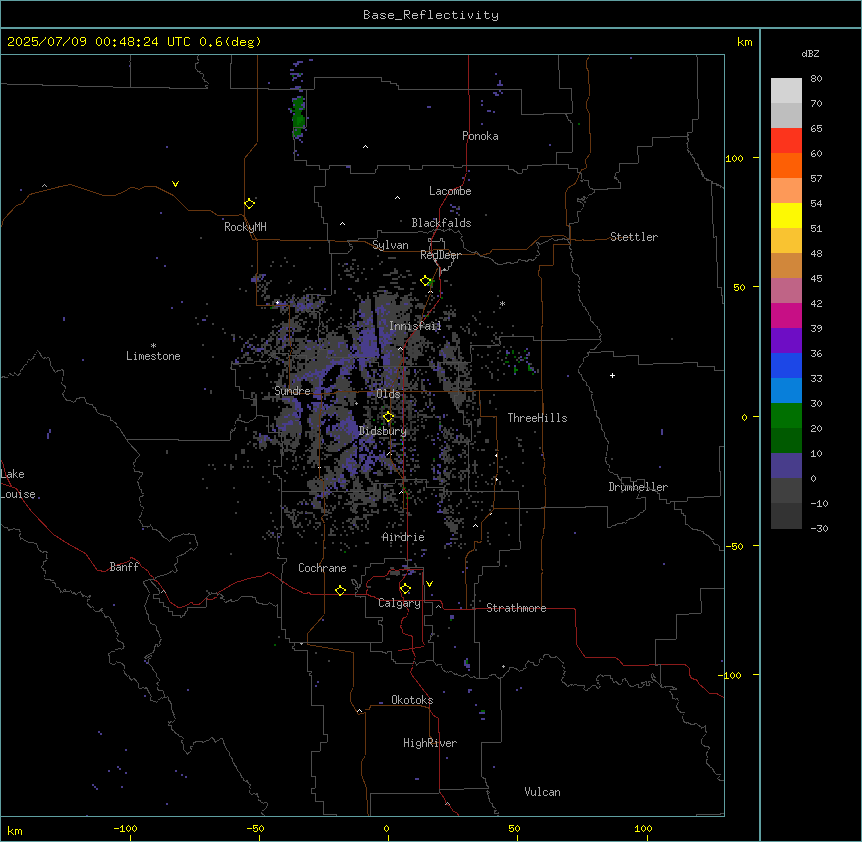Click the Airdrie label
The width and height of the screenshot is (862, 842).
(x=403, y=537)
